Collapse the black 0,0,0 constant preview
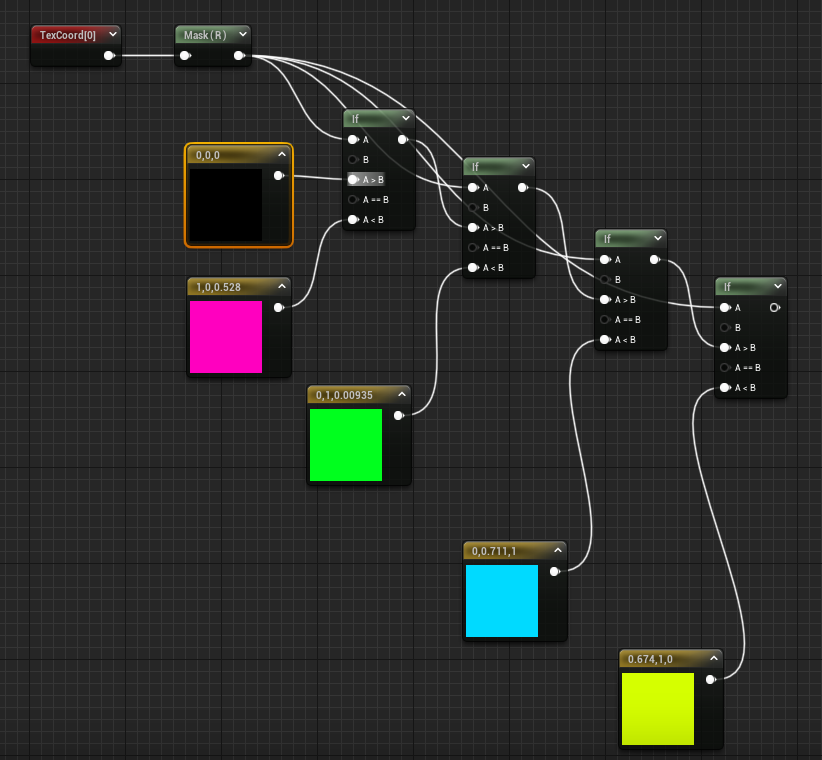 (282, 155)
